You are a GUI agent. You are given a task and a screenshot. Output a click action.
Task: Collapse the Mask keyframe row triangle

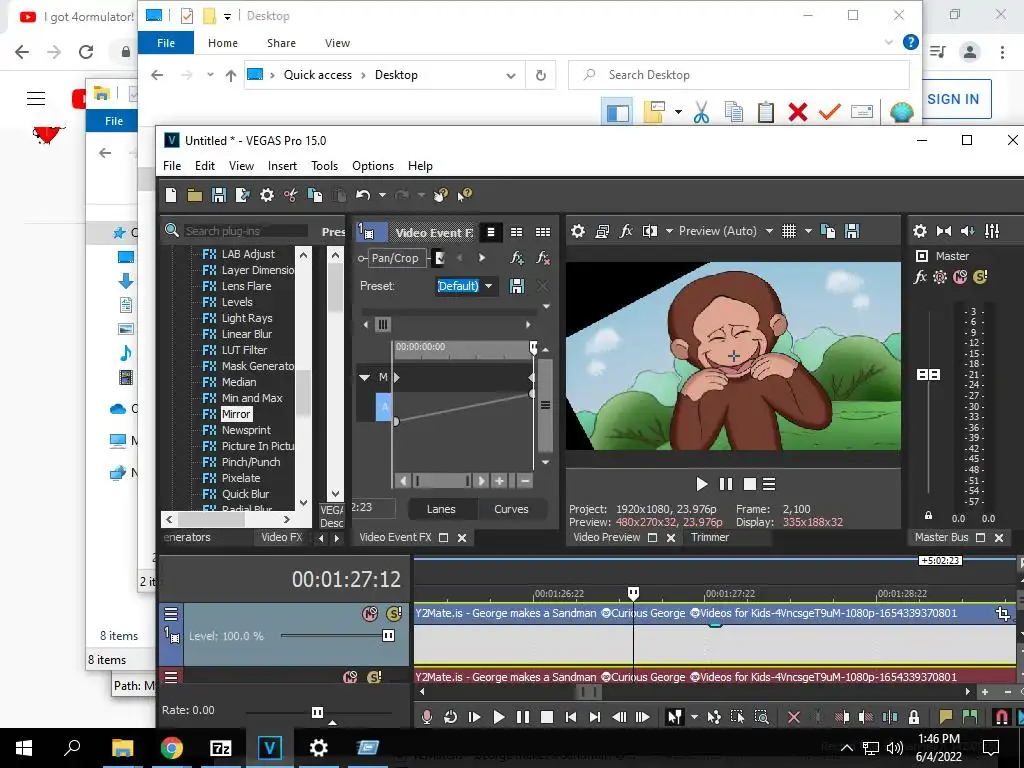tap(365, 377)
